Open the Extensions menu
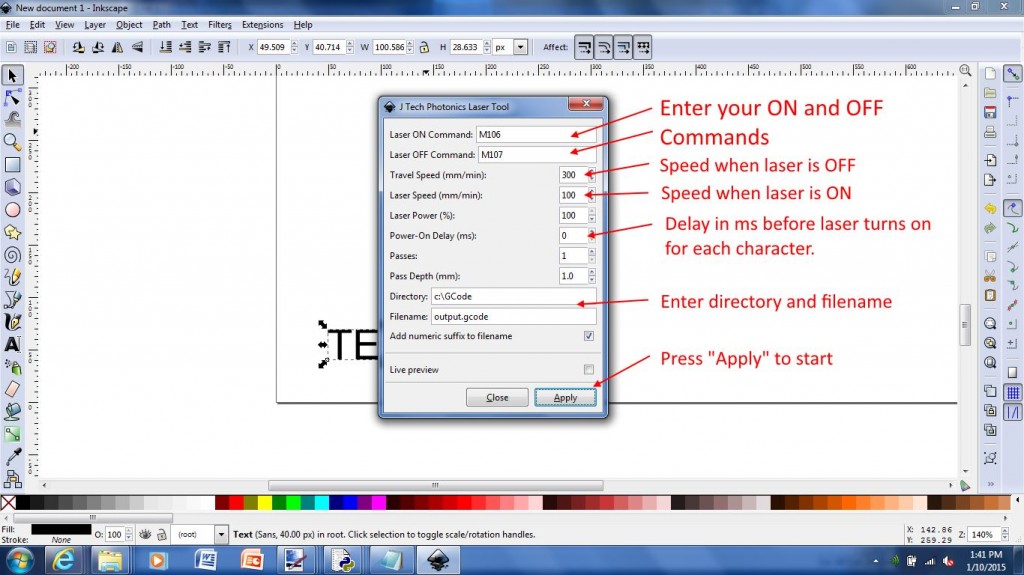 point(263,25)
